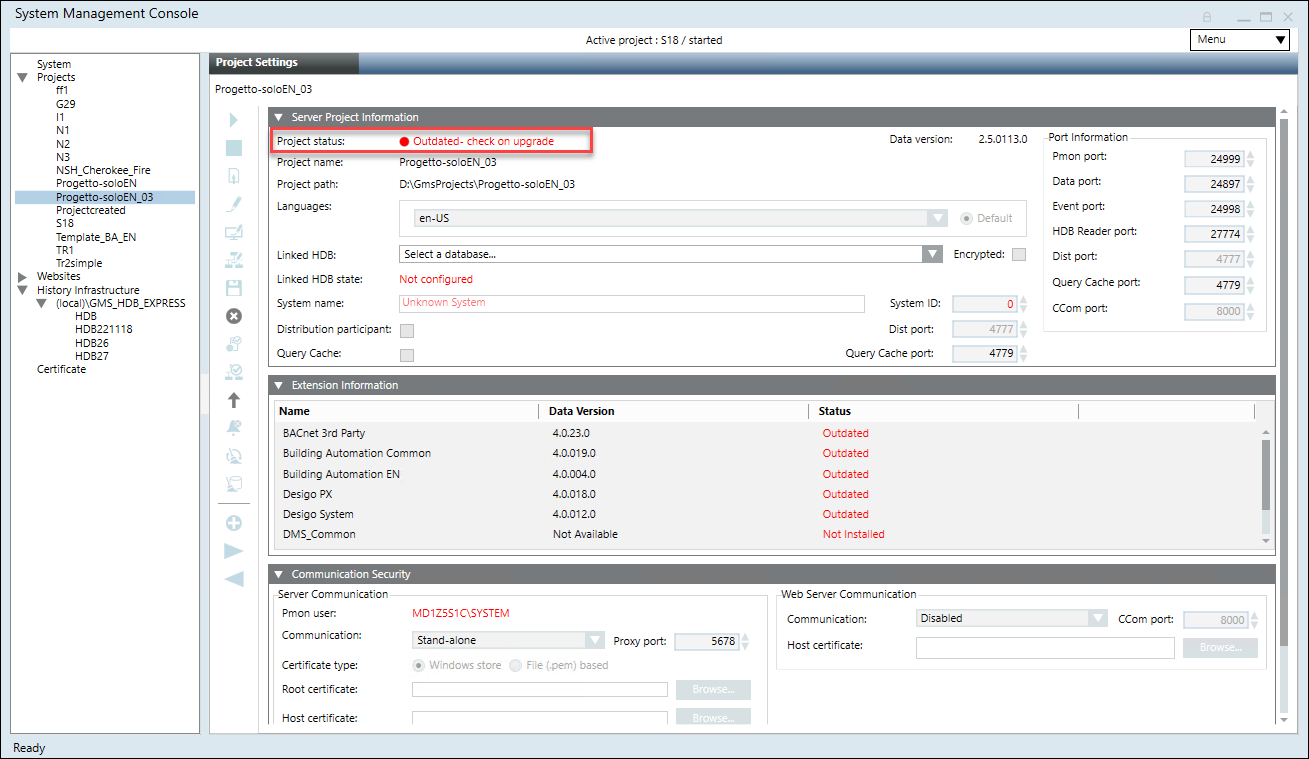Click the lock icon in title bar
1309x759 pixels.
point(1207,17)
